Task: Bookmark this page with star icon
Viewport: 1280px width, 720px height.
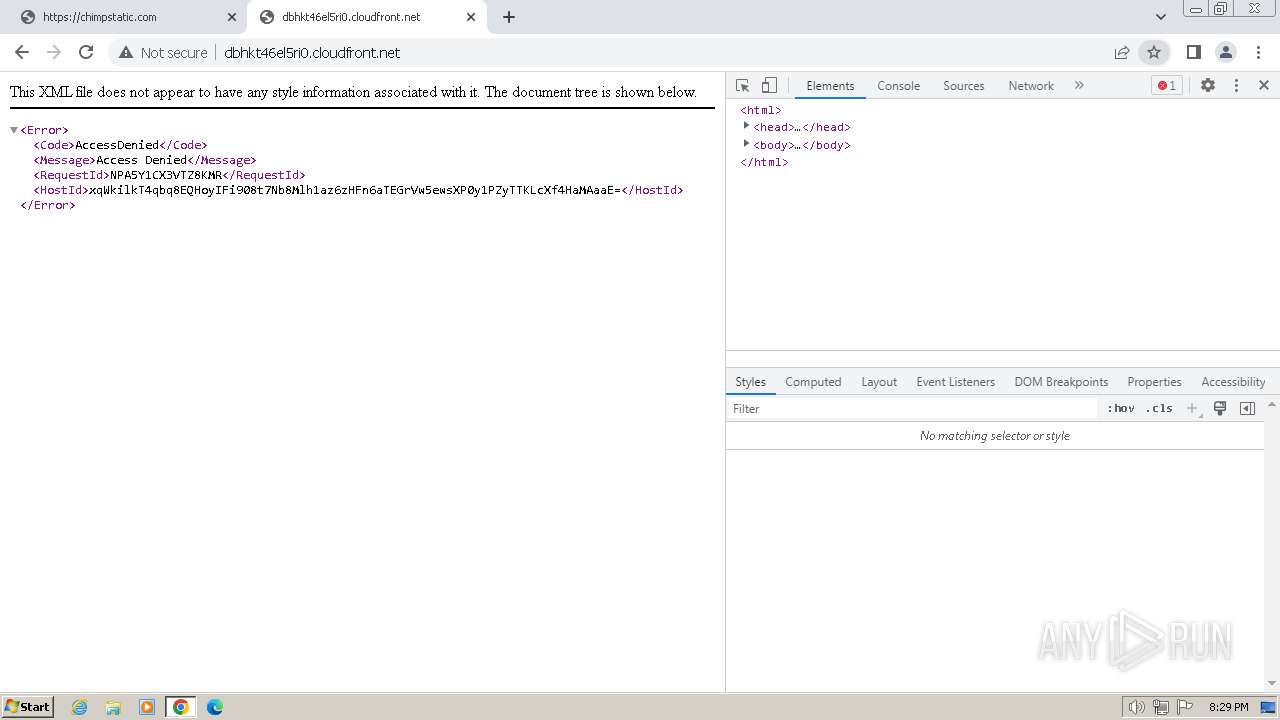Action: (1154, 52)
